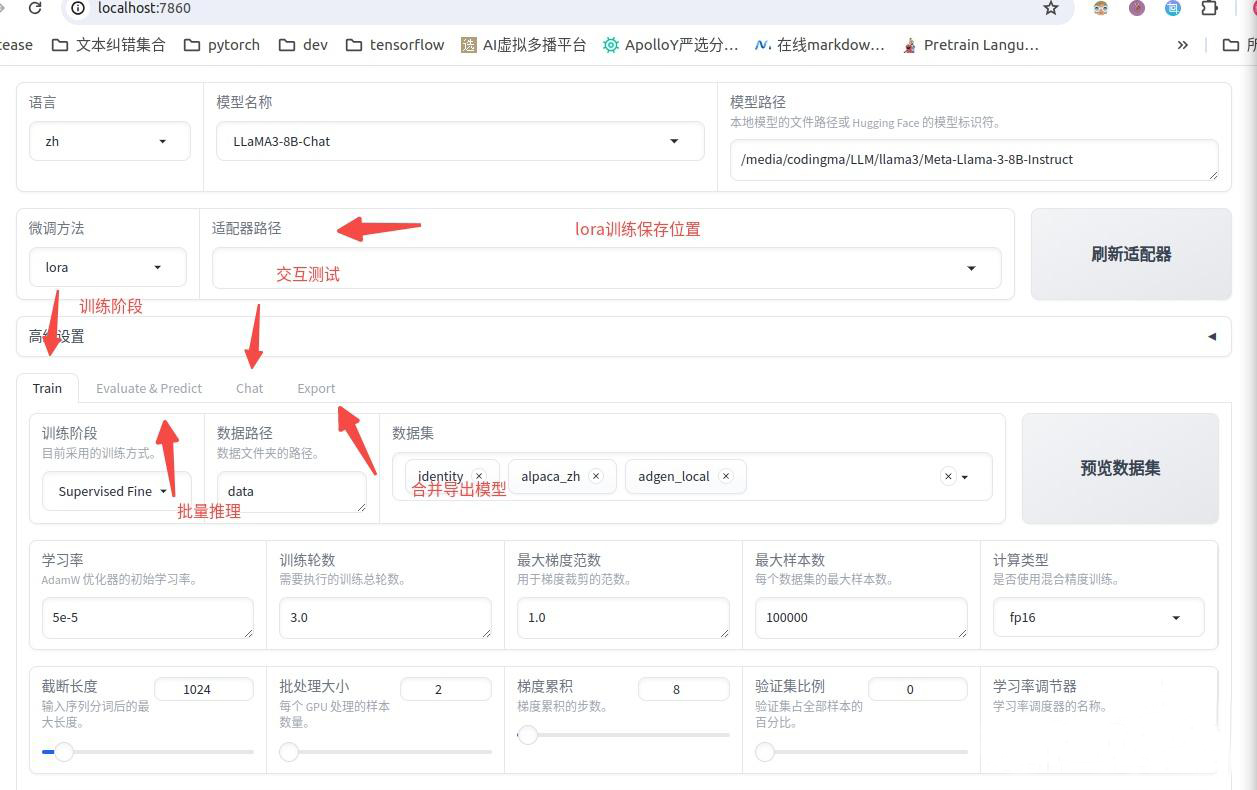Viewport: 1257px width, 790px height.
Task: Open the fp16 计算类型 dropdown
Action: click(x=1176, y=617)
